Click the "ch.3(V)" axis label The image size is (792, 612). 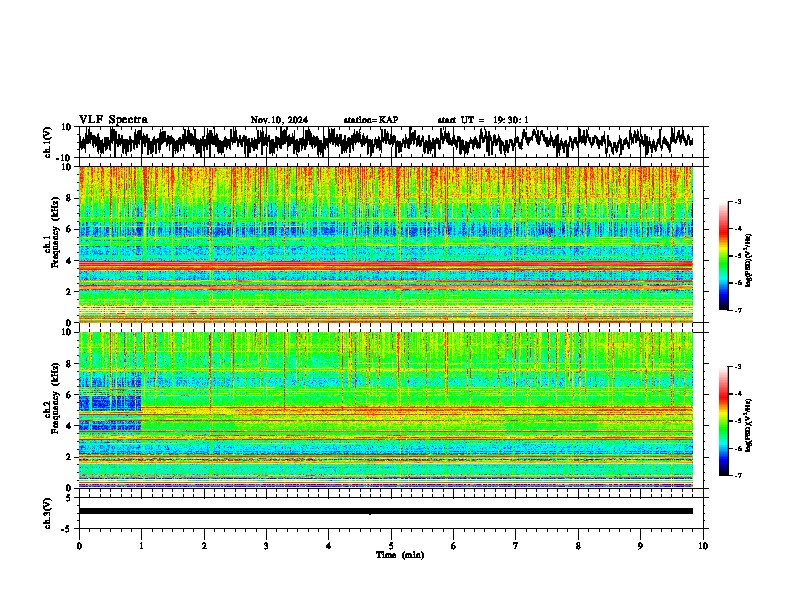point(48,513)
